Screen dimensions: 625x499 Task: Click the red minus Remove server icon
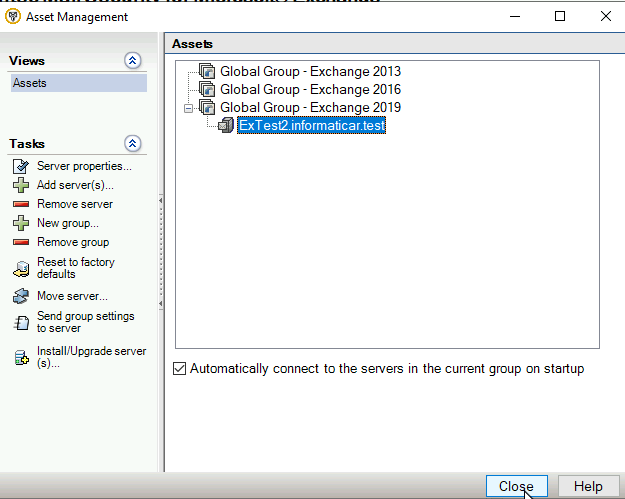pos(21,204)
